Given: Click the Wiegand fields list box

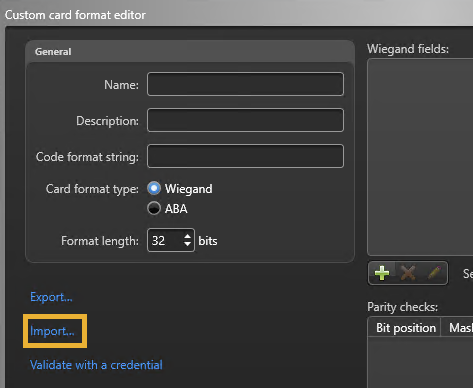Looking at the screenshot, I should 420,157.
